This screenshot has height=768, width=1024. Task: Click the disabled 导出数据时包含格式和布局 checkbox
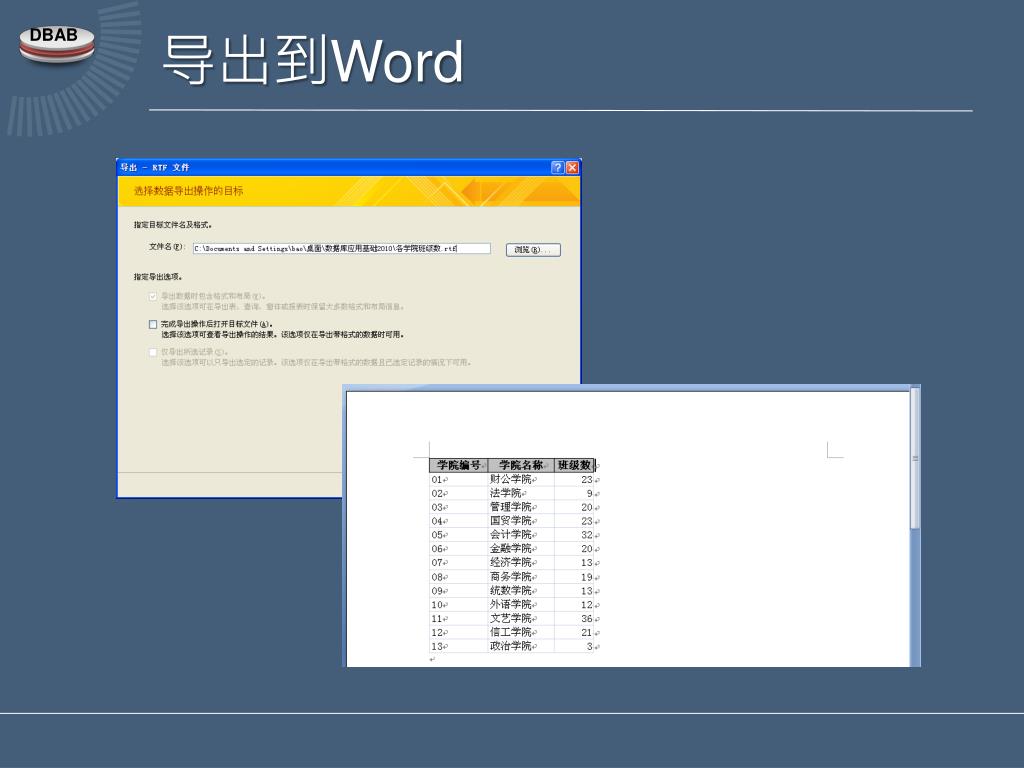pyautogui.click(x=153, y=296)
